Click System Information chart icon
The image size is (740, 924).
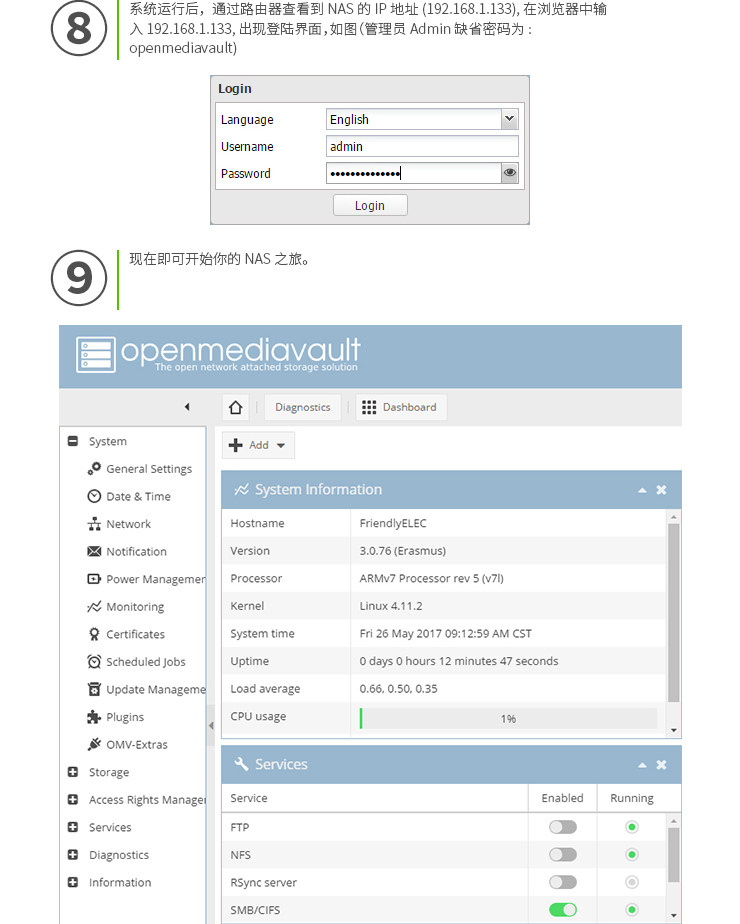(241, 490)
